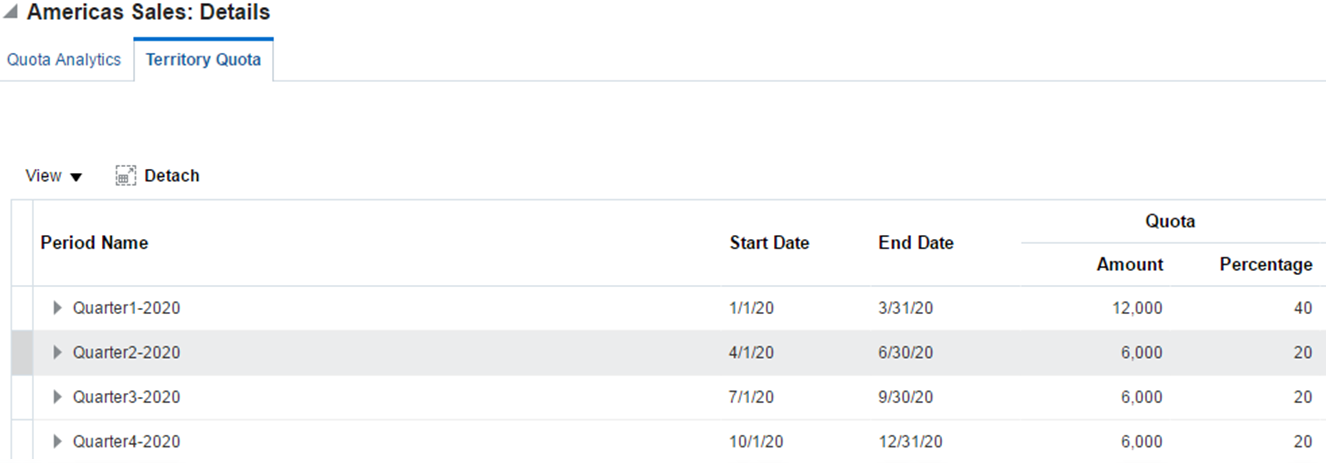1326x463 pixels.
Task: Collapse the Americas Sales: Details section triangle
Action: tap(10, 13)
